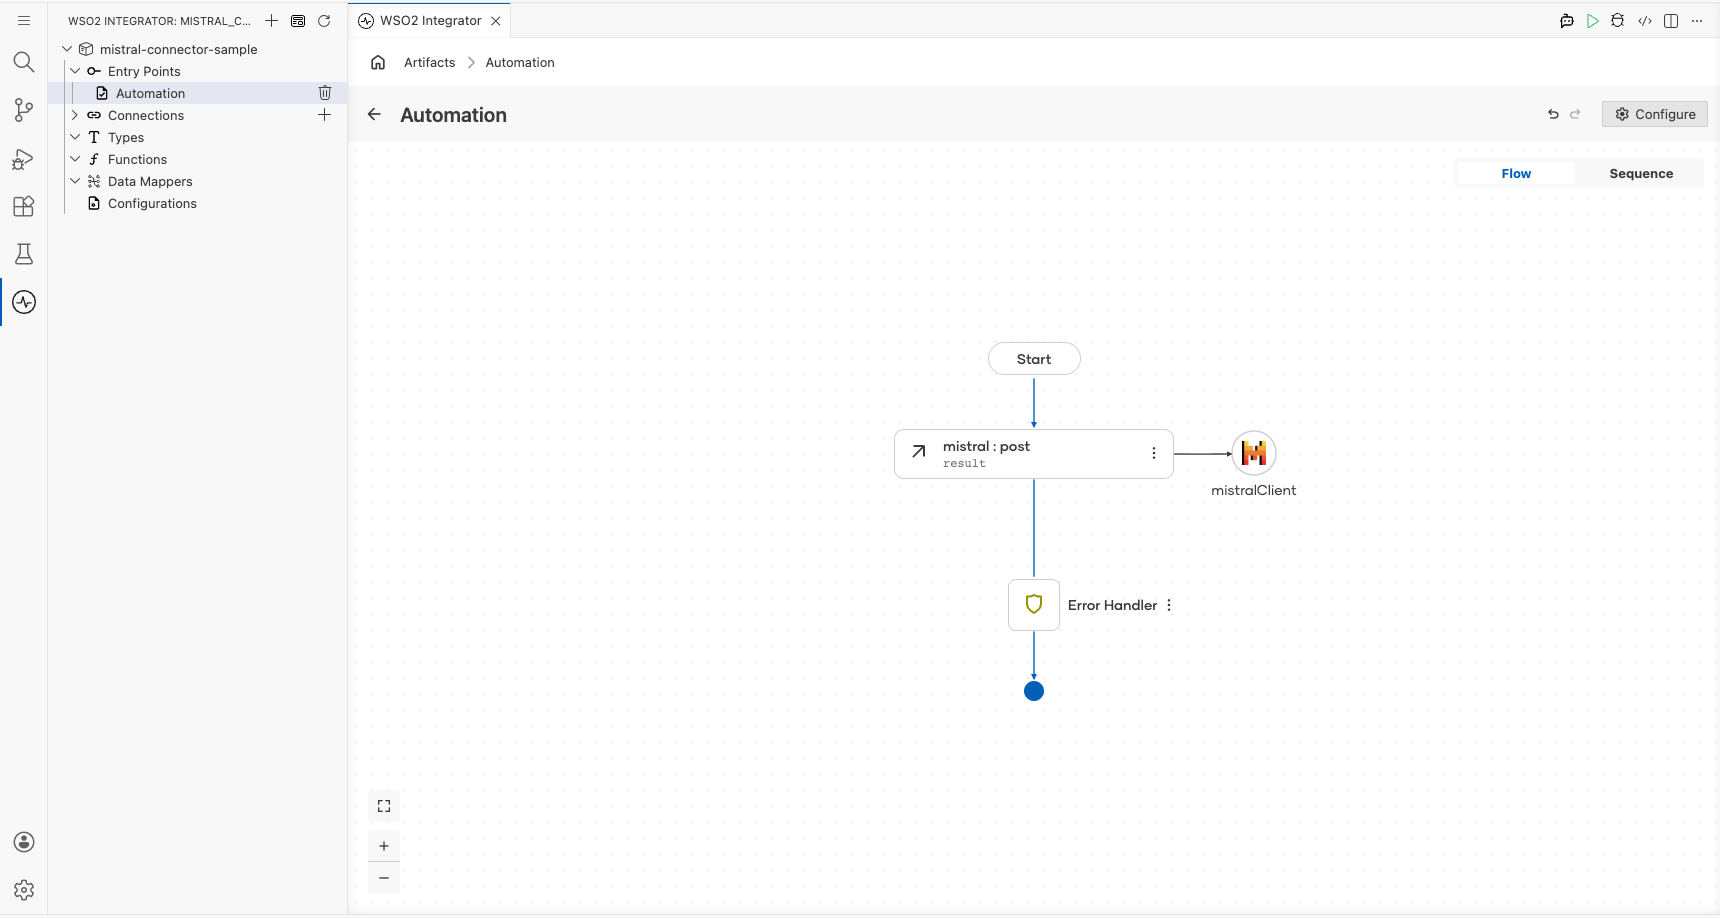
Task: Go to home via house icon
Action: [378, 62]
